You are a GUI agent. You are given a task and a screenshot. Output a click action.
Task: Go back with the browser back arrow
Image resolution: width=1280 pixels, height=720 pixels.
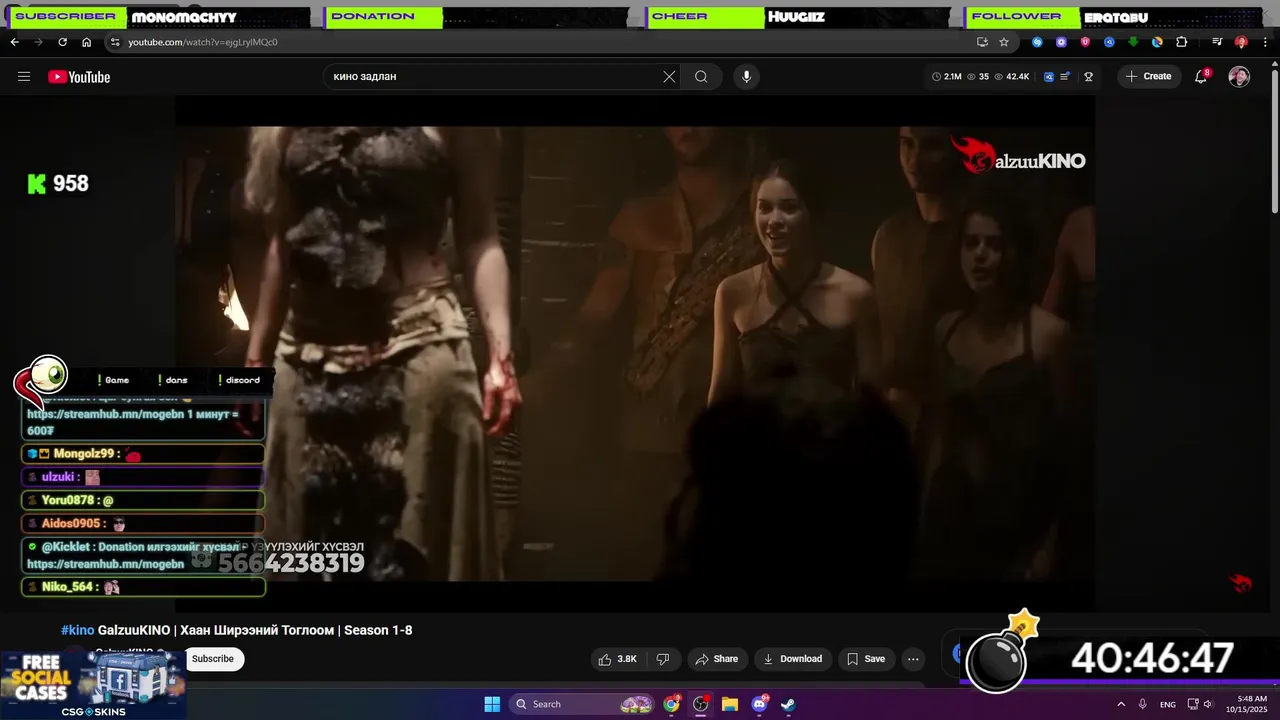click(x=14, y=42)
